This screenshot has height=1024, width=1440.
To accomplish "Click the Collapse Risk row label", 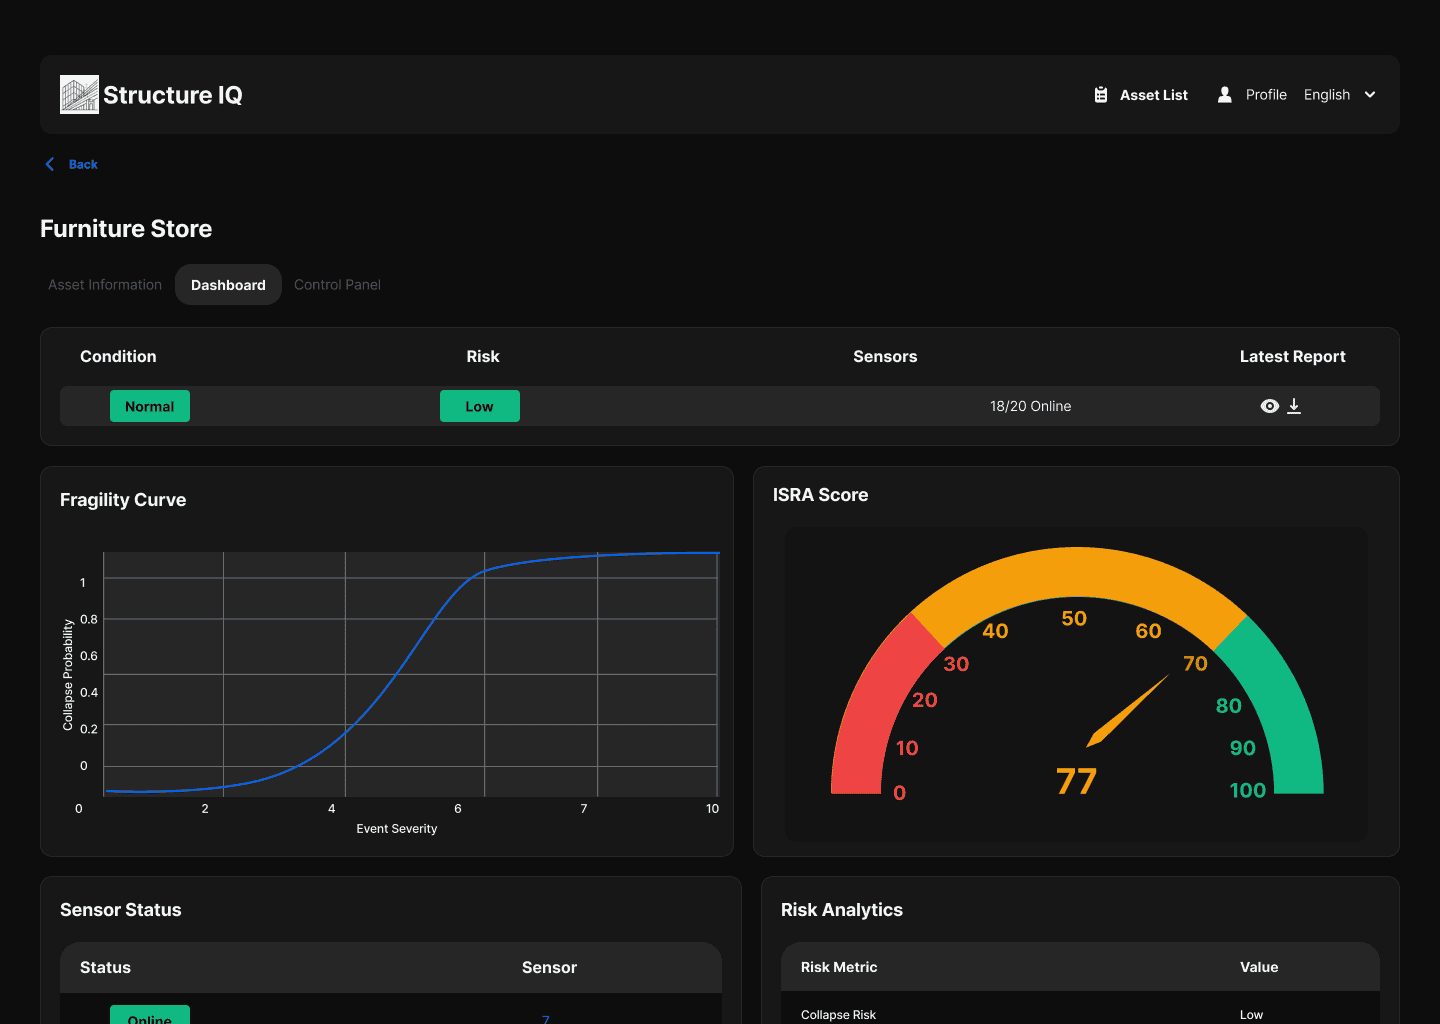I will pos(838,1015).
